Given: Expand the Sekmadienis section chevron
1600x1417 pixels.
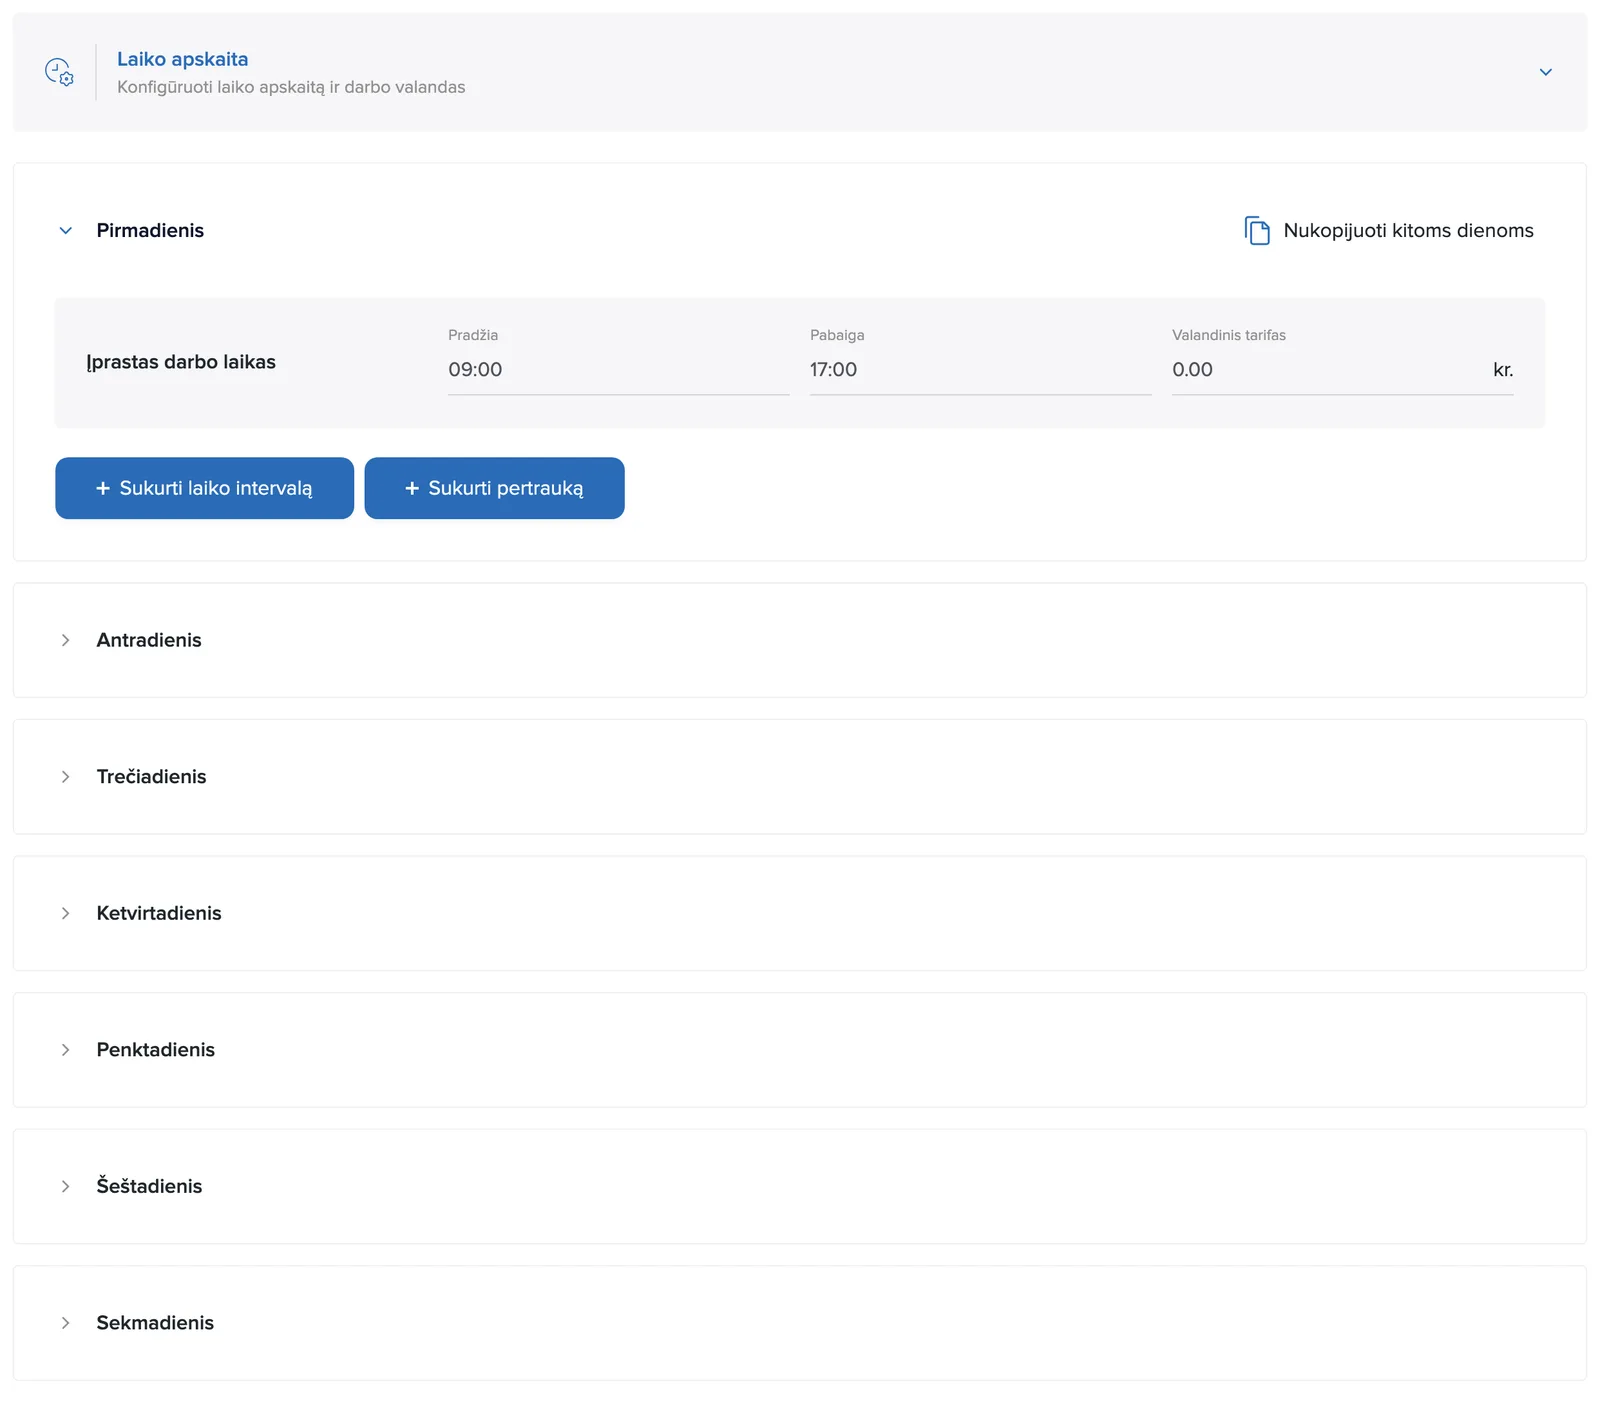Looking at the screenshot, I should pyautogui.click(x=65, y=1323).
